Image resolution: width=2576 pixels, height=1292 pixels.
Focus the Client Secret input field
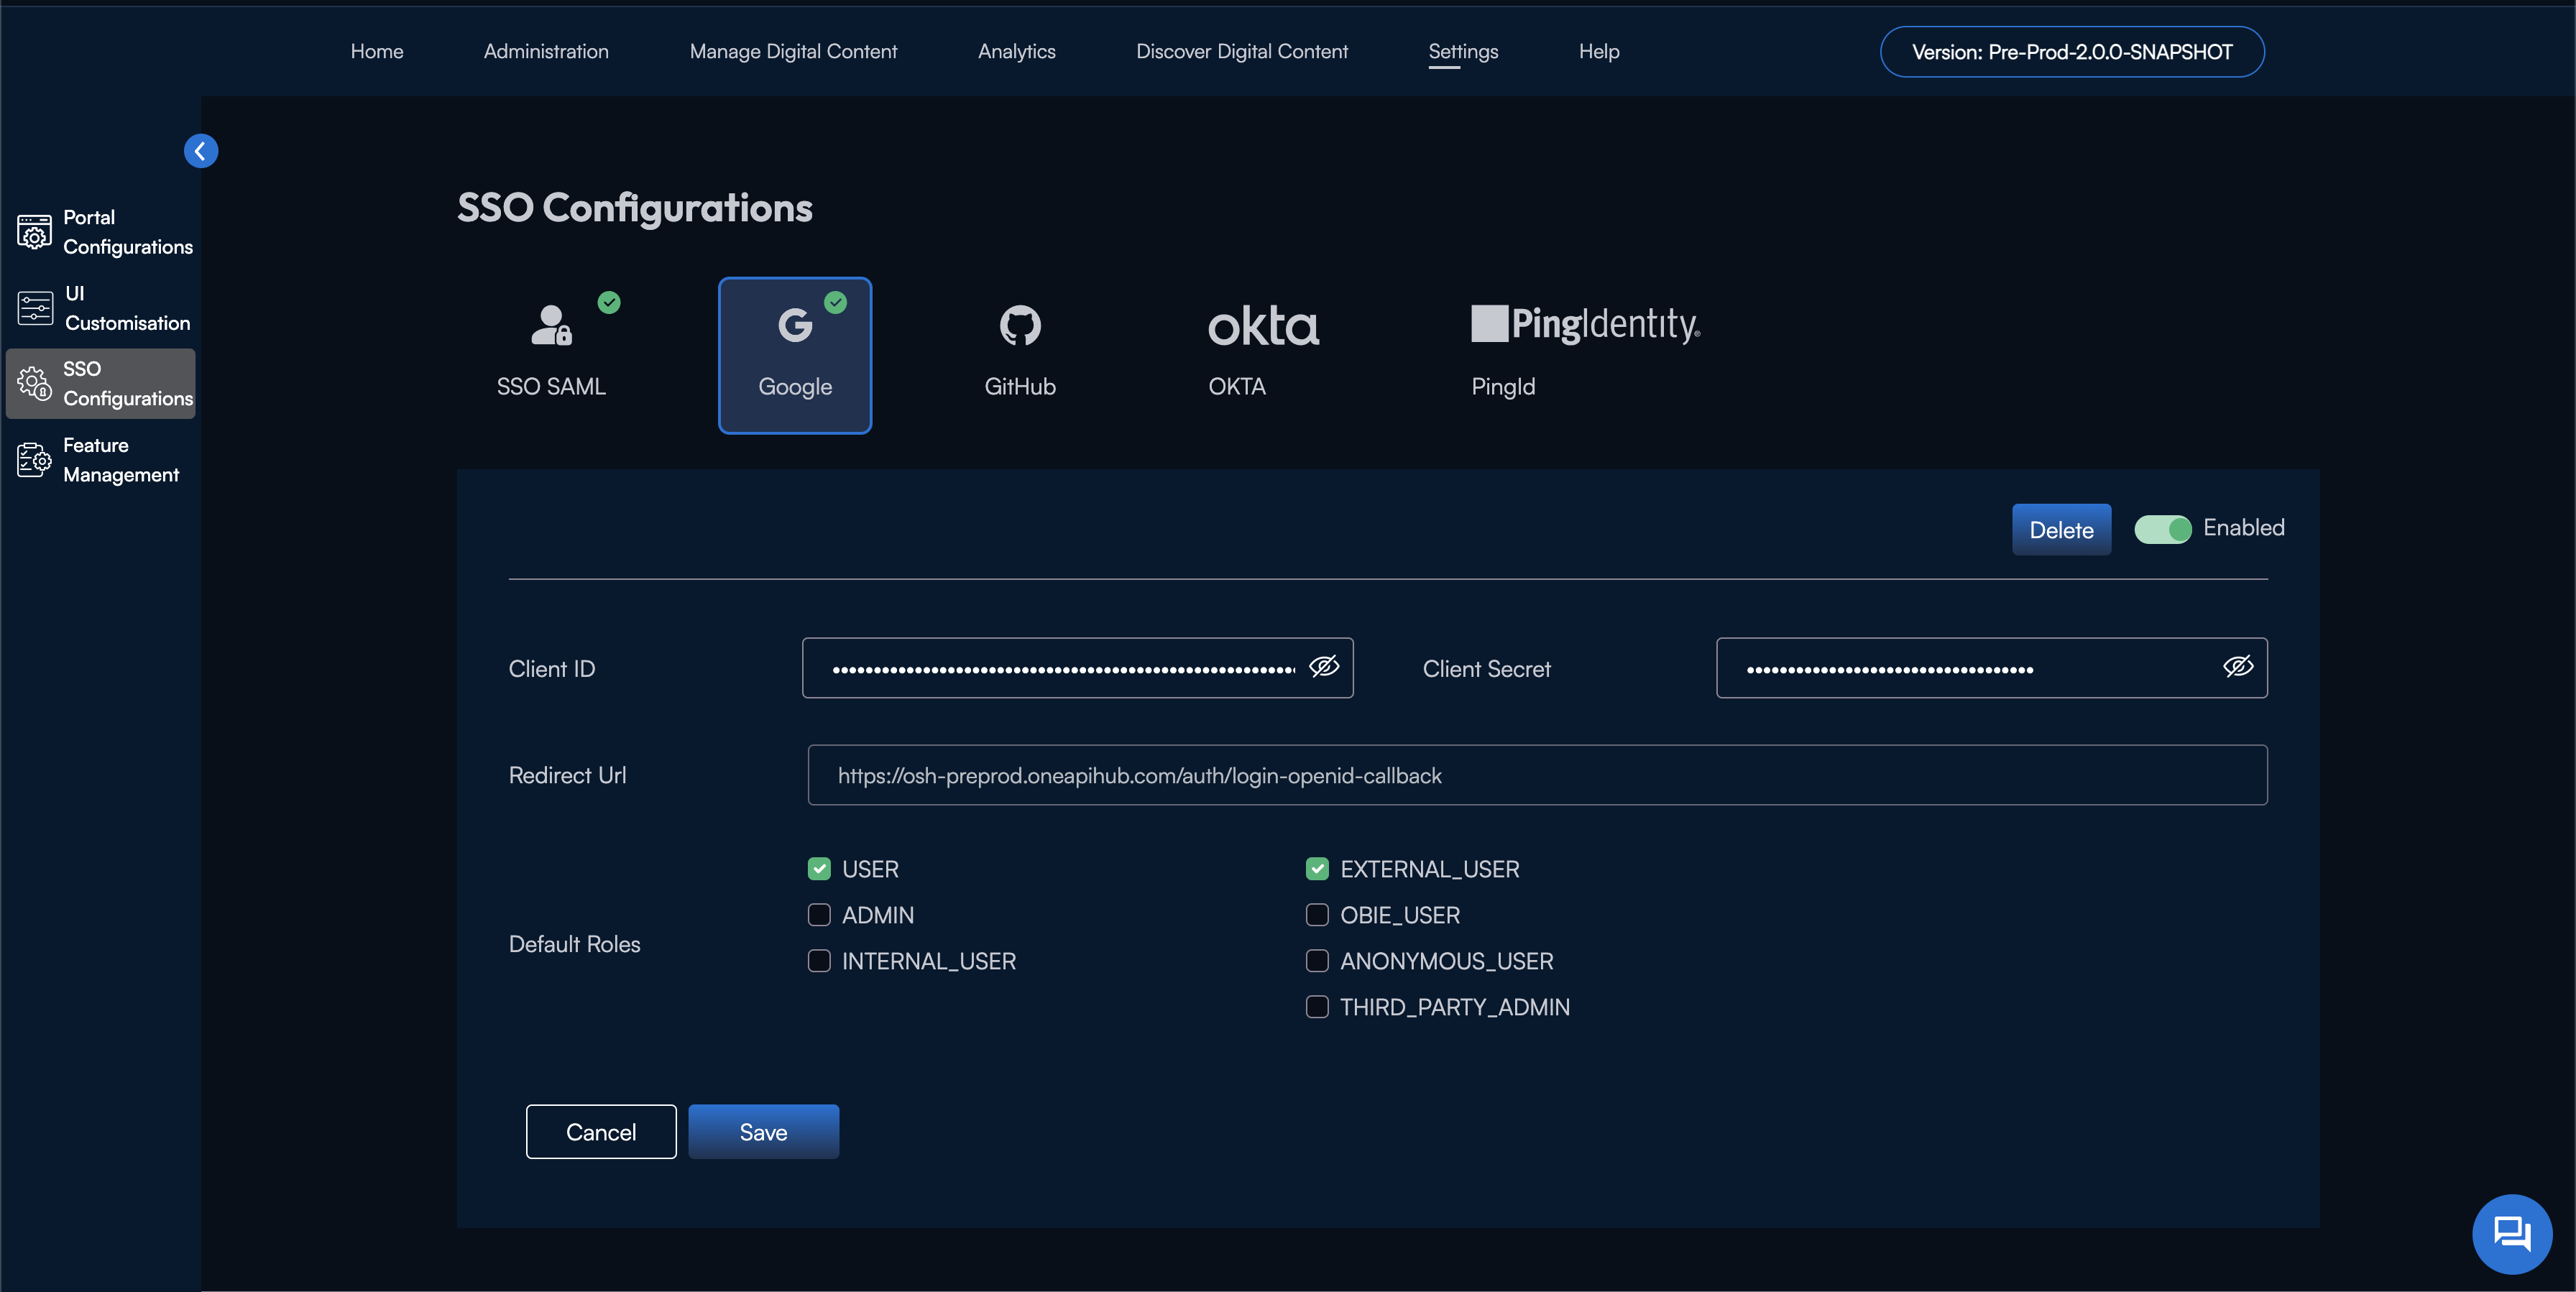(x=1991, y=668)
